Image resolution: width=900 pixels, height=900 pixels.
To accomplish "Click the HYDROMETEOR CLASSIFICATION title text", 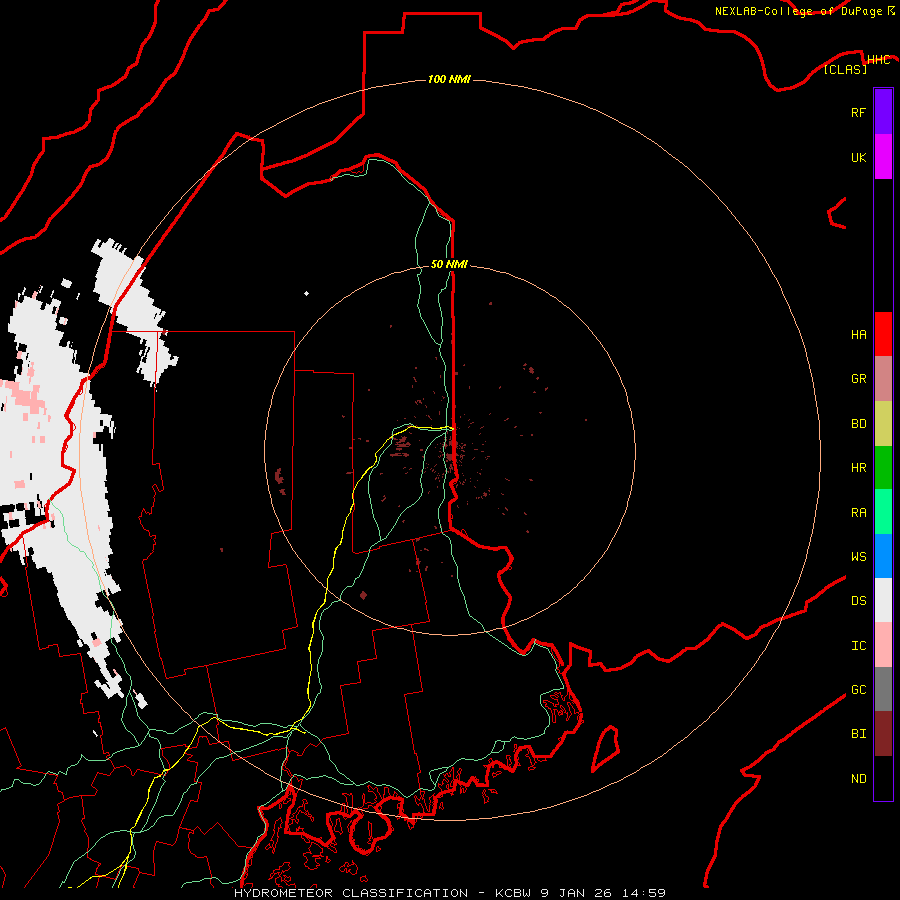I will click(351, 893).
